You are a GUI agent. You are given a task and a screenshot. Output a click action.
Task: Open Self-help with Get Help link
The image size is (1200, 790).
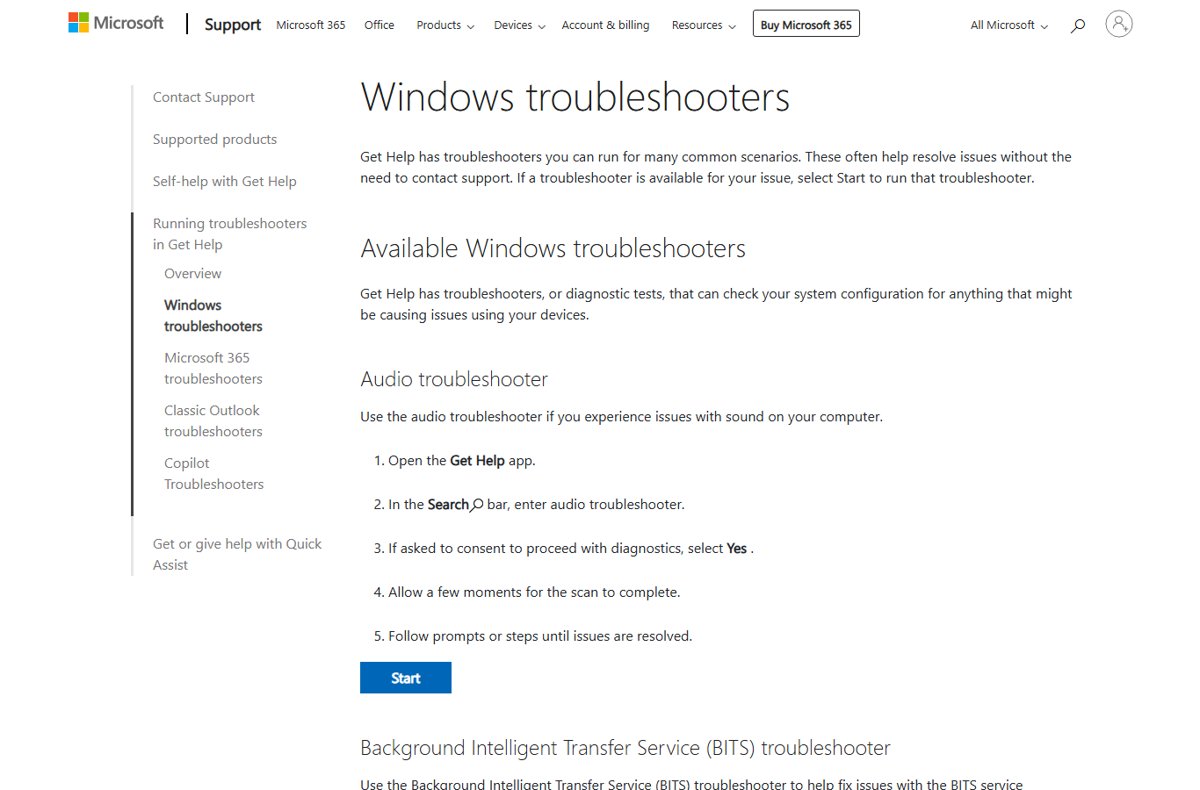(x=225, y=181)
